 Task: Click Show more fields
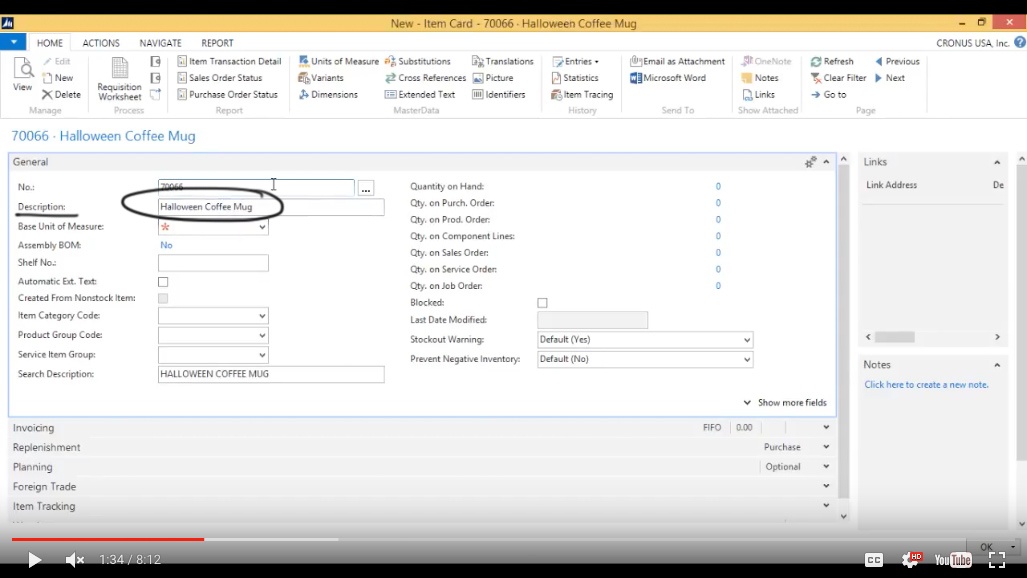click(x=791, y=403)
